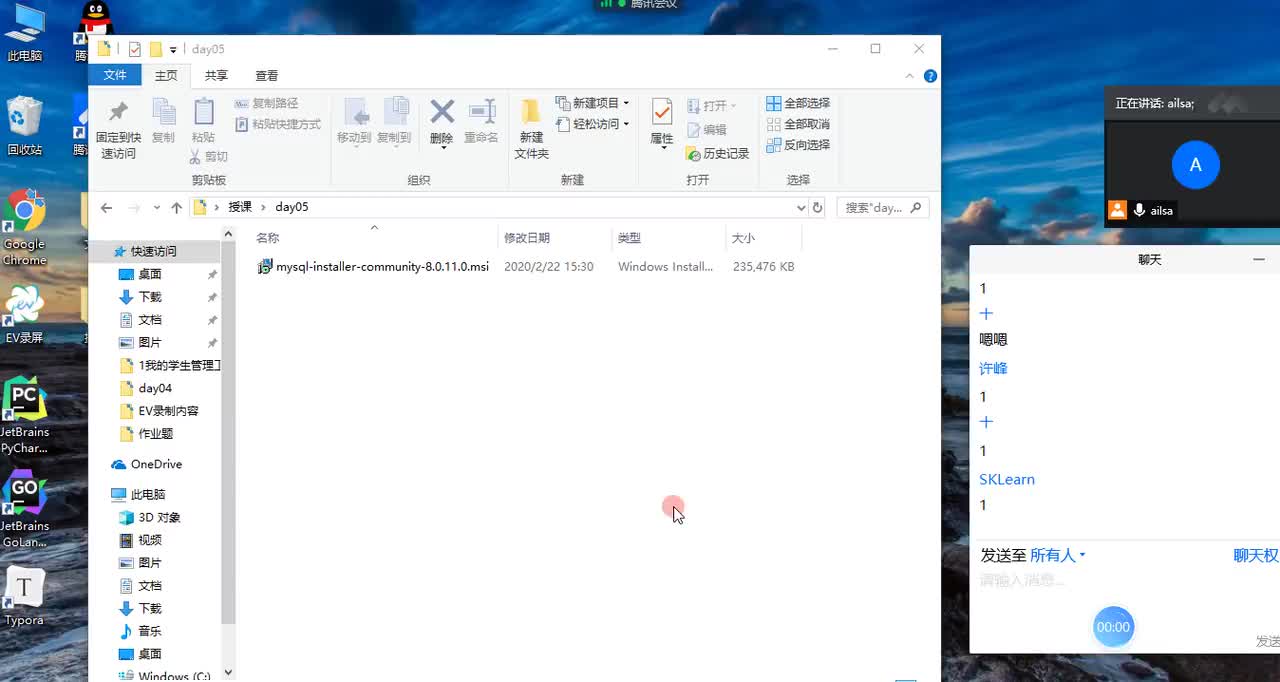Screen dimensions: 1280x682
Task: Click SKLearn name in chat
Action: (1007, 479)
